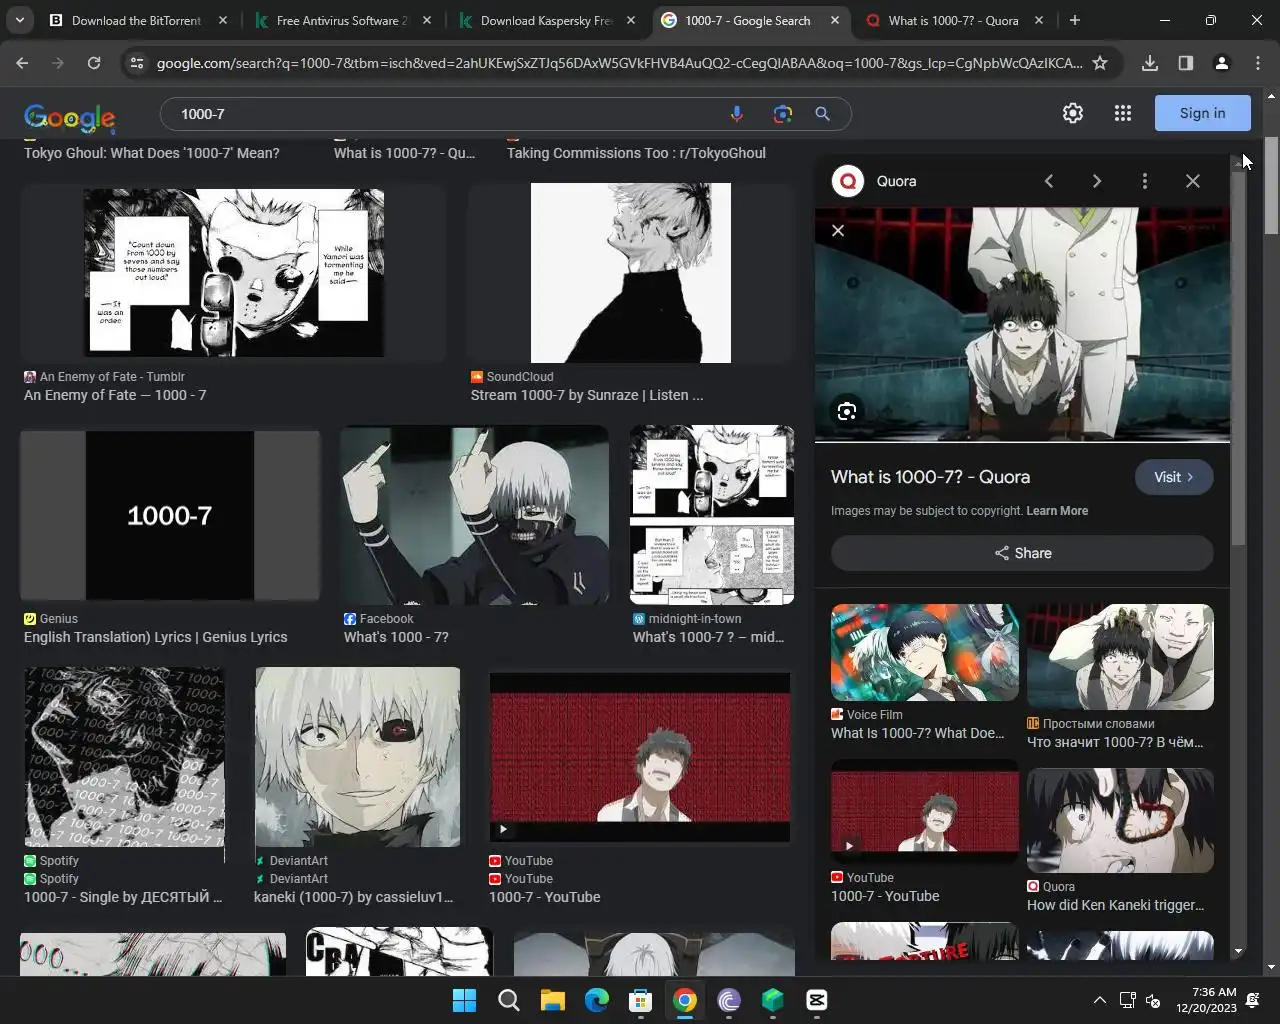The image size is (1280, 1024).
Task: Dismiss overlay X on preview image
Action: click(x=838, y=231)
